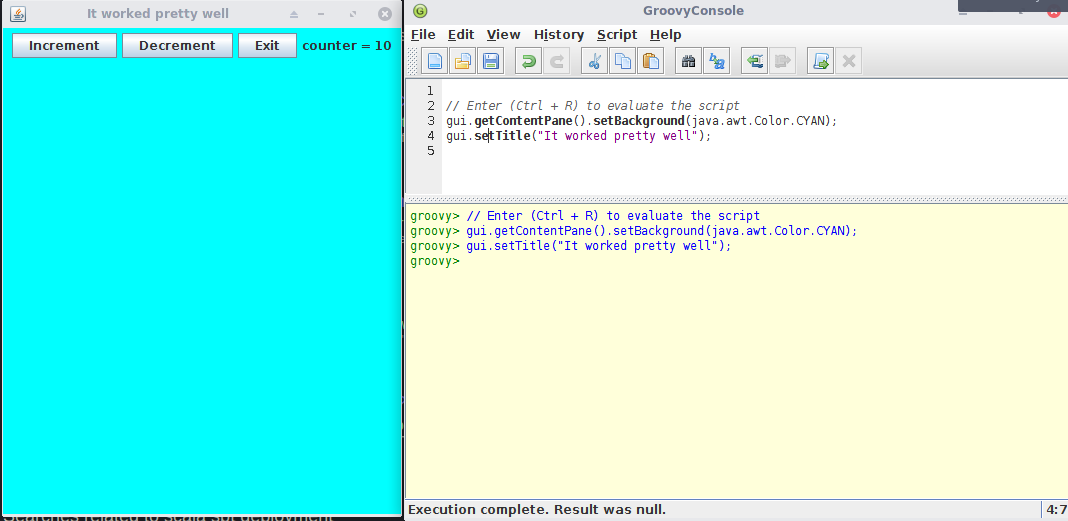Click the setTitle code line in editor
The height and width of the screenshot is (521, 1068).
click(x=578, y=136)
